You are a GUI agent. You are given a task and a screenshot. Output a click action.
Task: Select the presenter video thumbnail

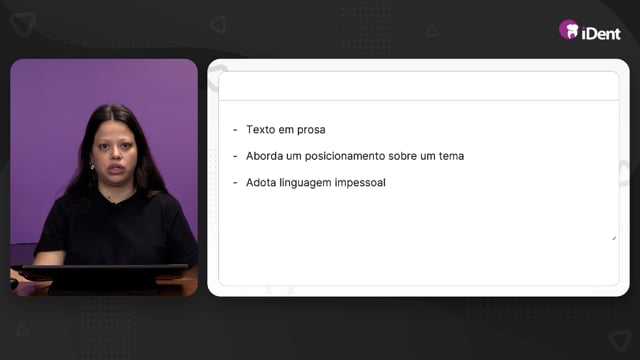click(x=104, y=178)
